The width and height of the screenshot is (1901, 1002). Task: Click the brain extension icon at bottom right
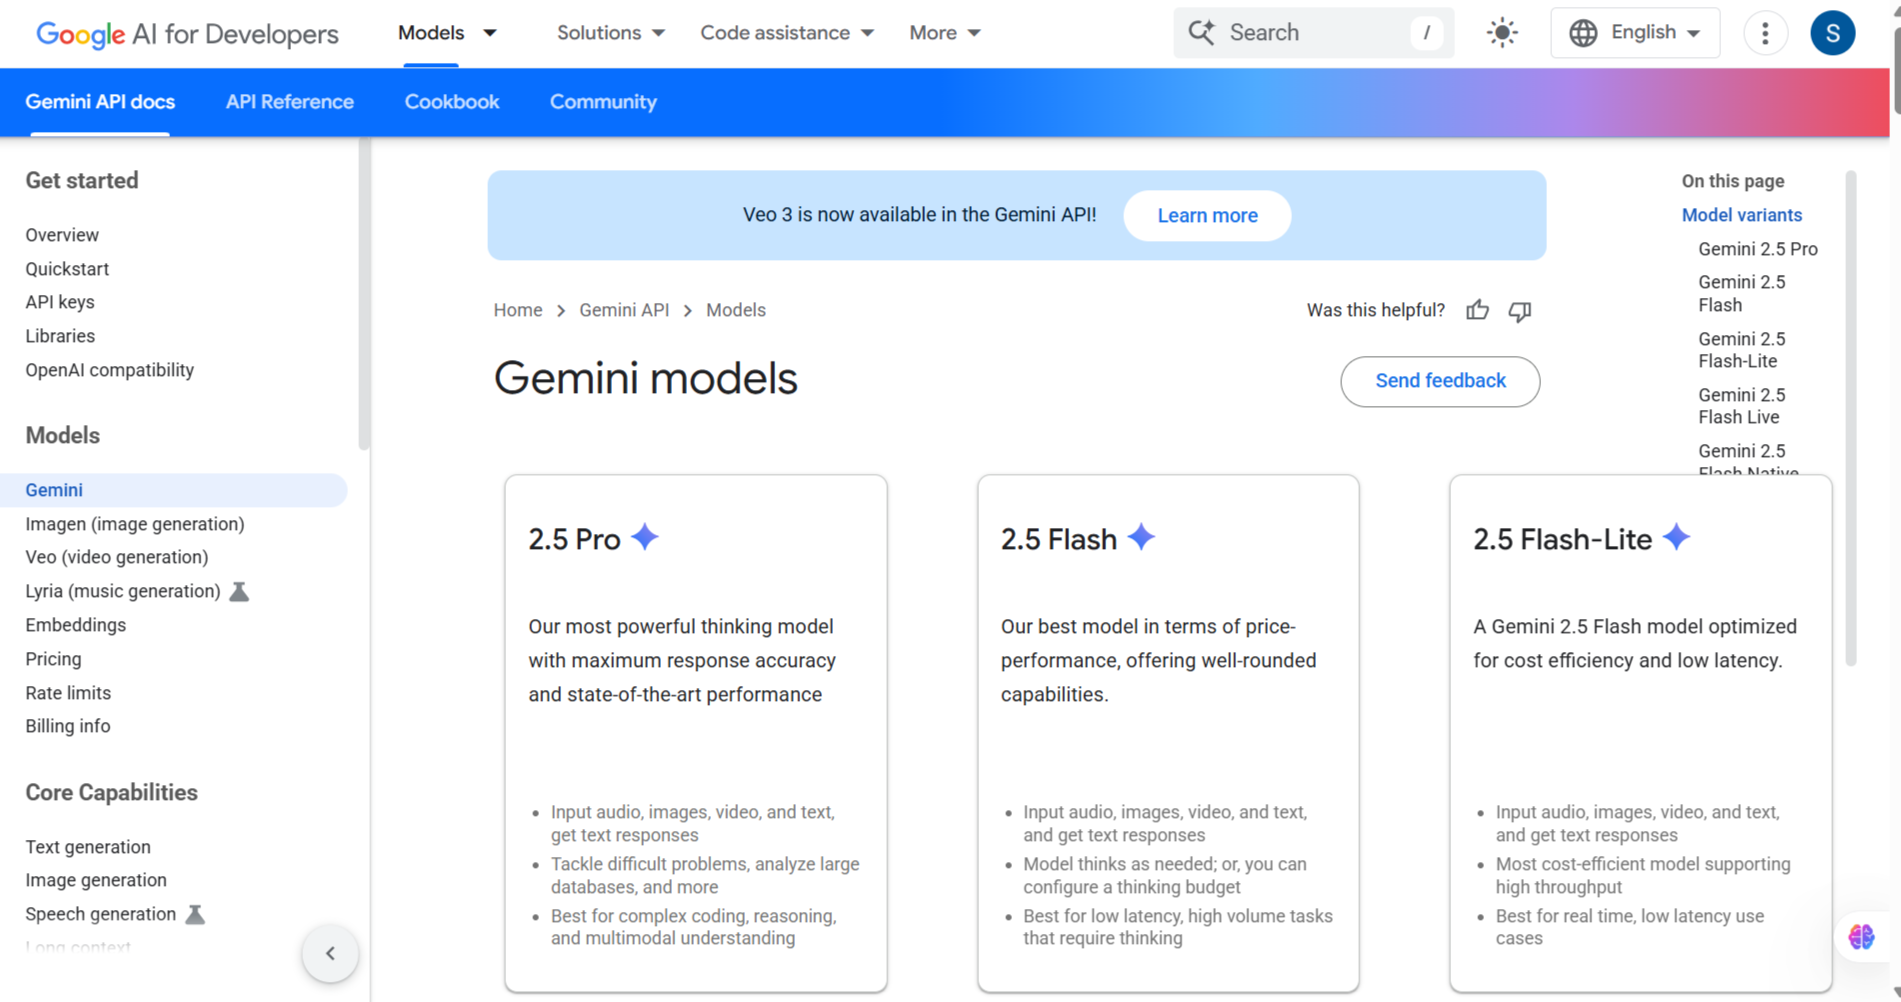1861,937
